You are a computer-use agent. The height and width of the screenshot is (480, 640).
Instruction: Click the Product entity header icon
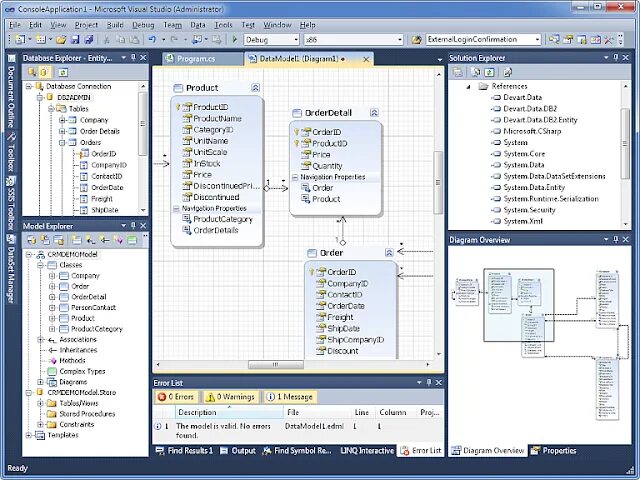tap(178, 88)
